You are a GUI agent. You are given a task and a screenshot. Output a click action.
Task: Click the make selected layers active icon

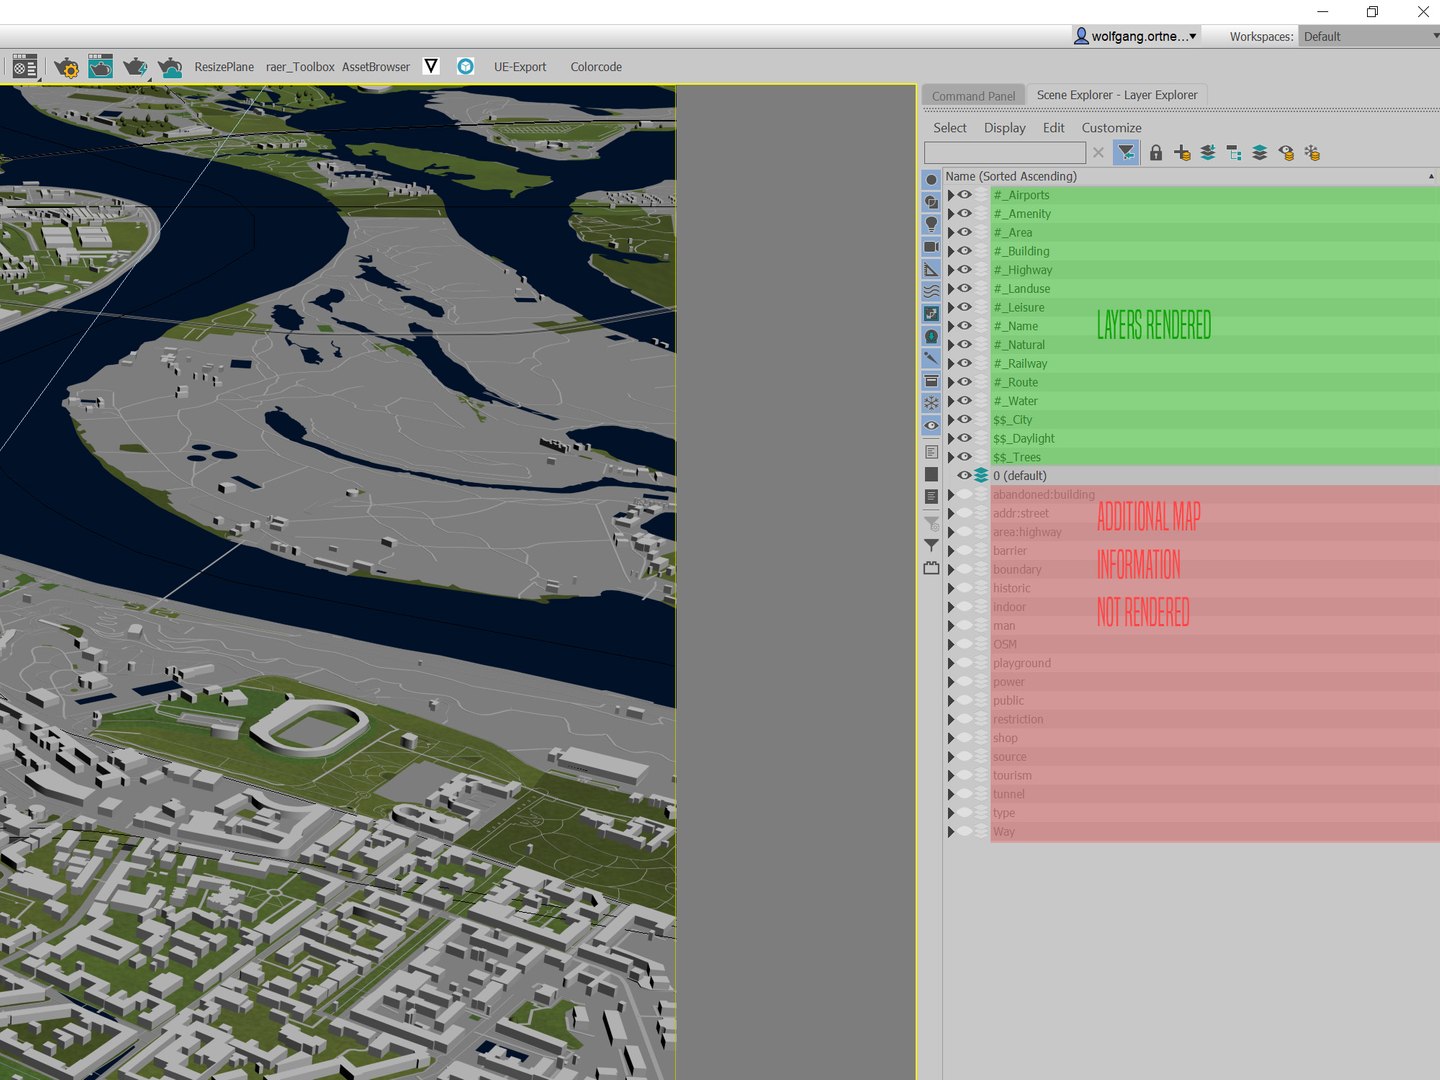click(x=1260, y=153)
